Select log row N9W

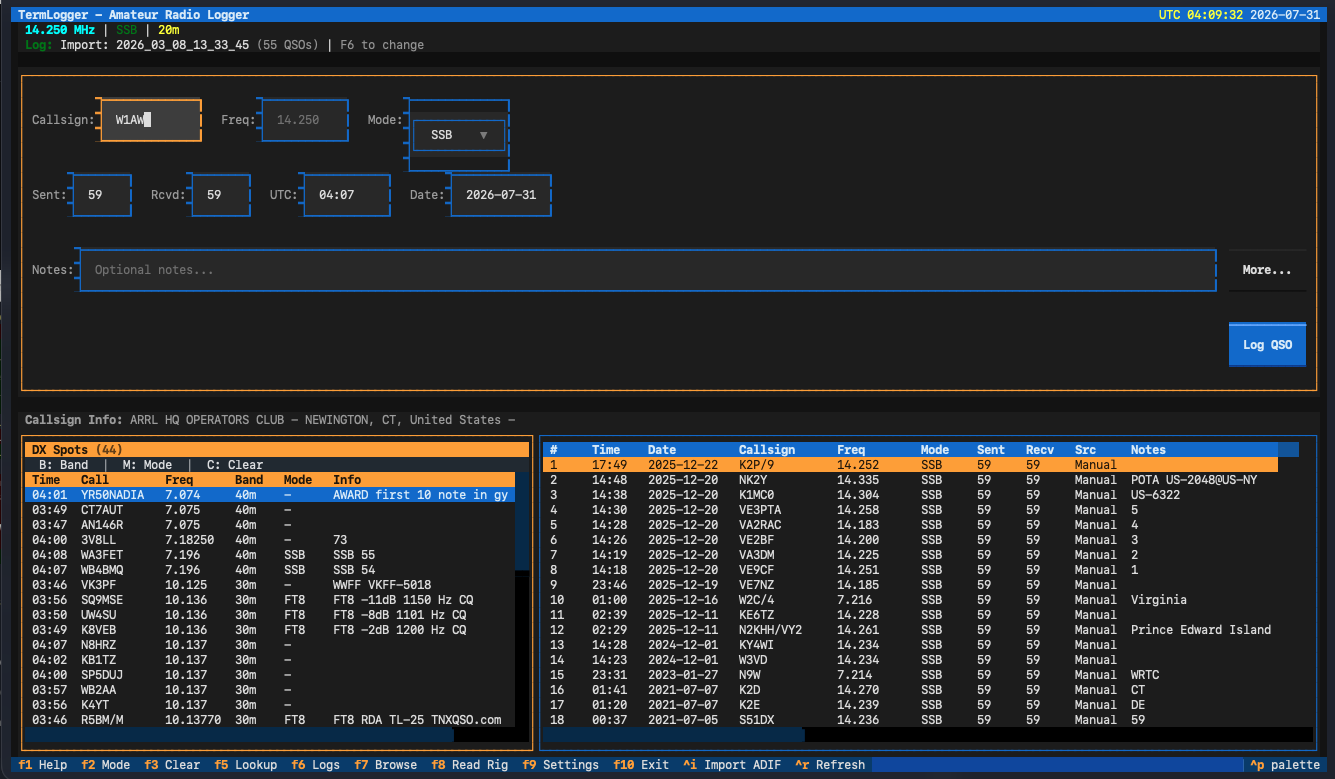(x=910, y=675)
